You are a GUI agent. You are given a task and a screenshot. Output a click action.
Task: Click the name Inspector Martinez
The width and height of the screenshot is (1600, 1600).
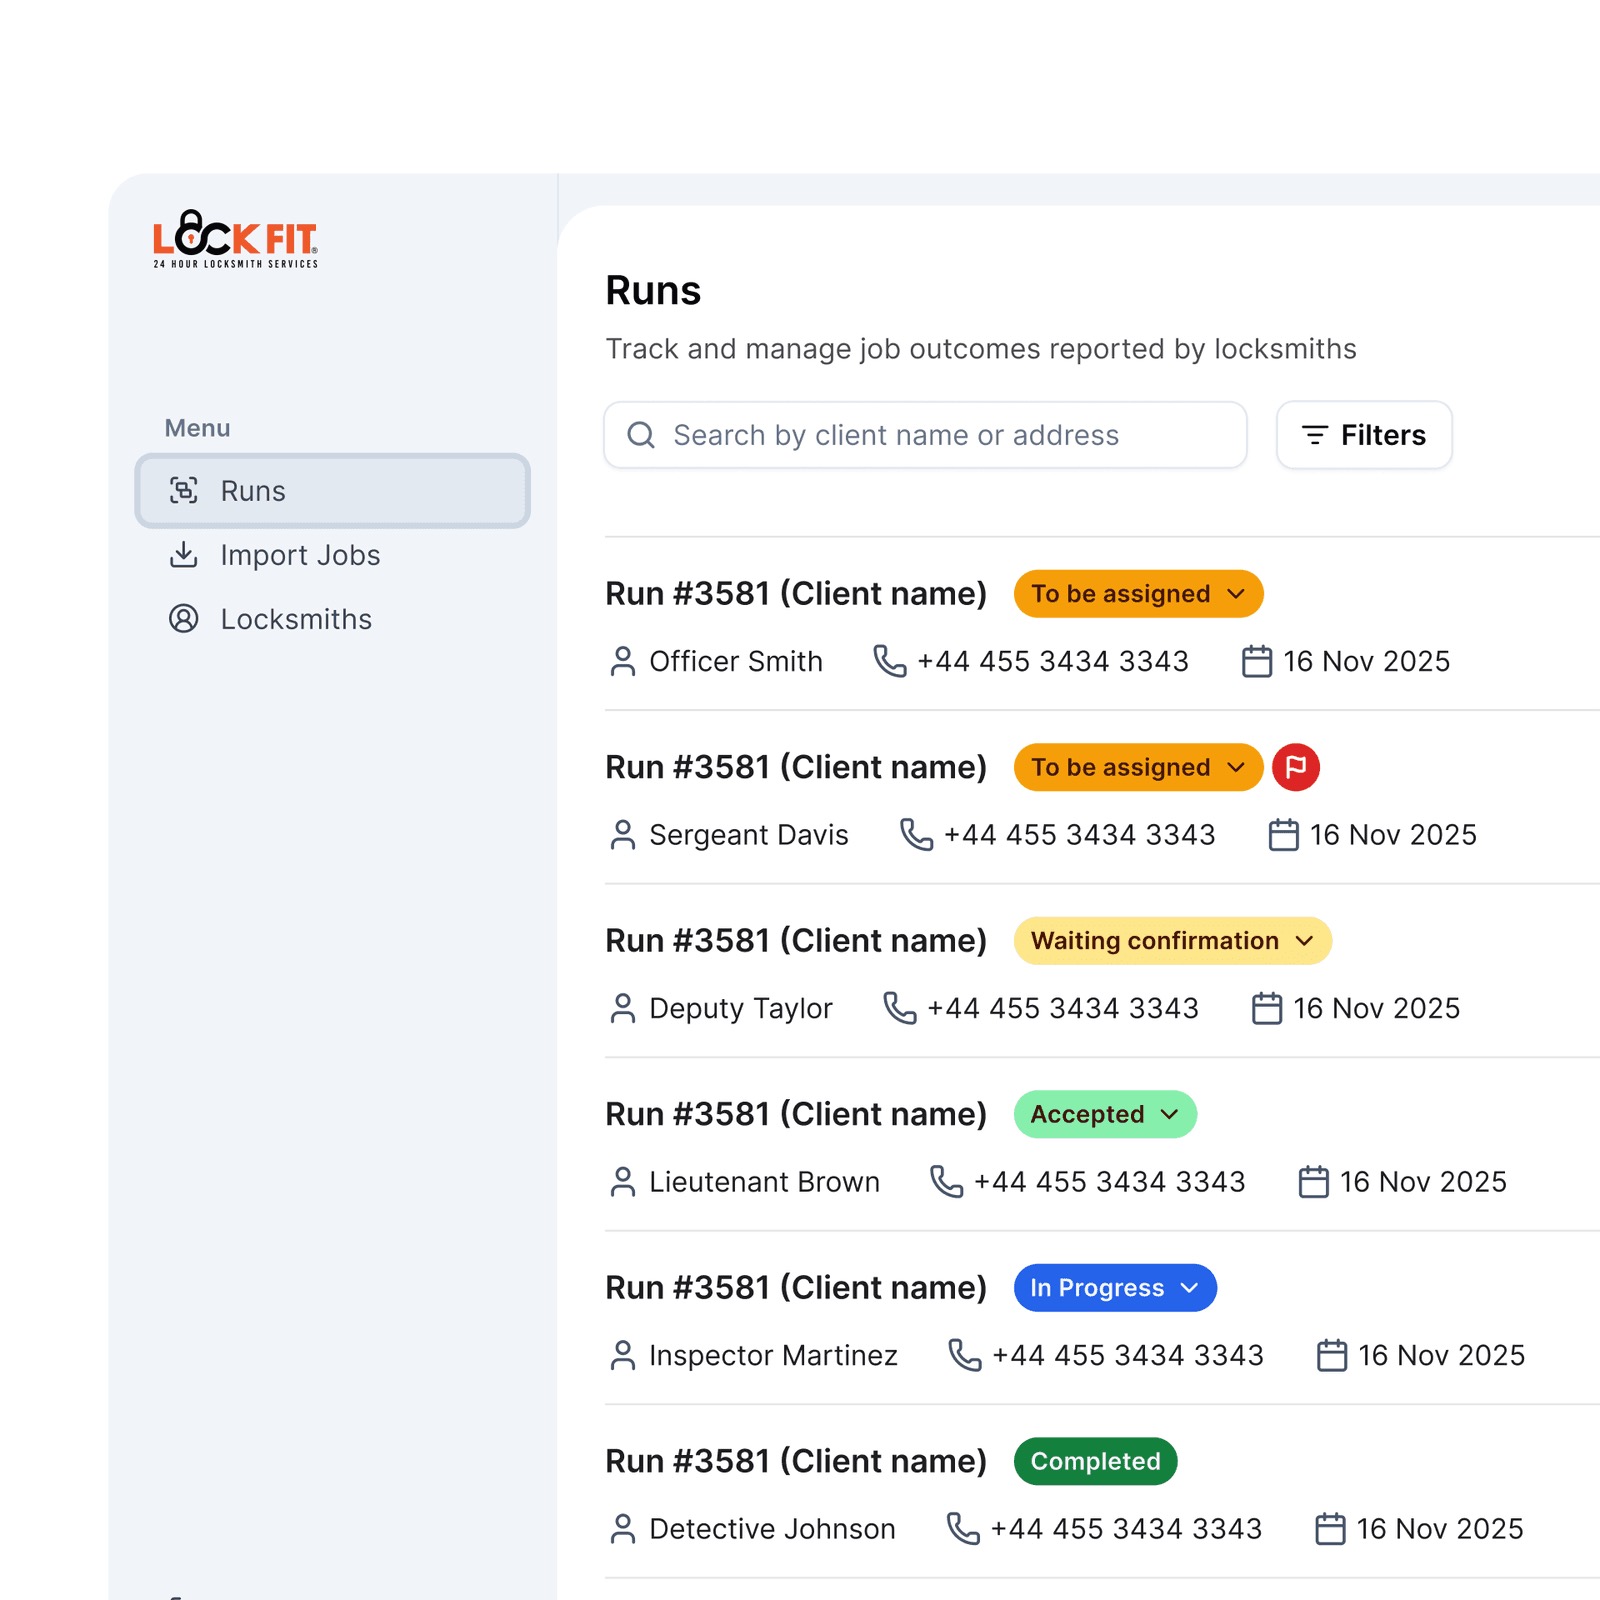coord(774,1355)
